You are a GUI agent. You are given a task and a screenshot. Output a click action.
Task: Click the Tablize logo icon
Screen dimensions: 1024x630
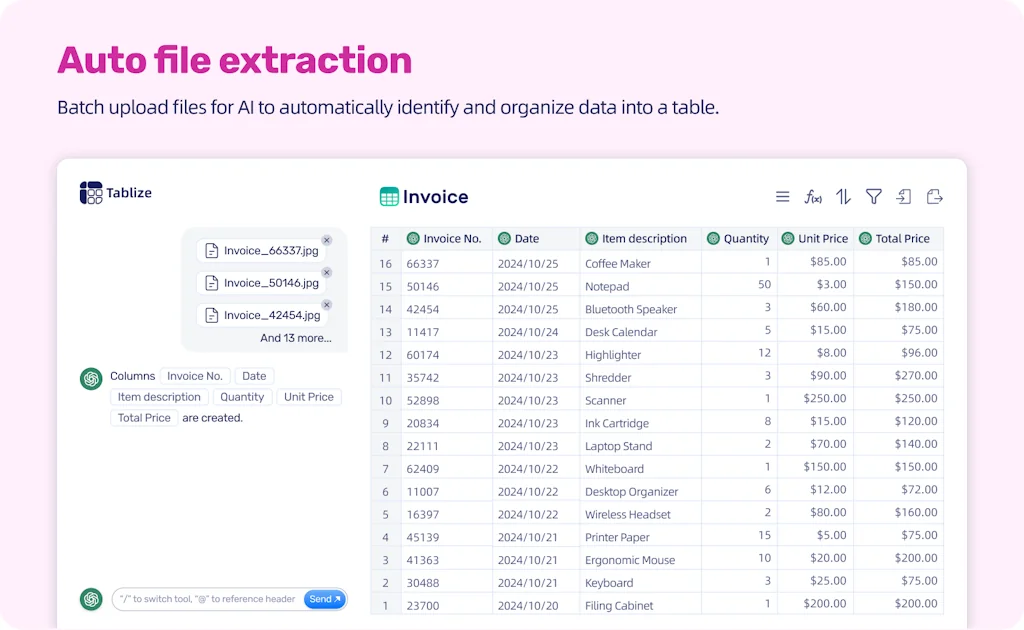pyautogui.click(x=91, y=193)
